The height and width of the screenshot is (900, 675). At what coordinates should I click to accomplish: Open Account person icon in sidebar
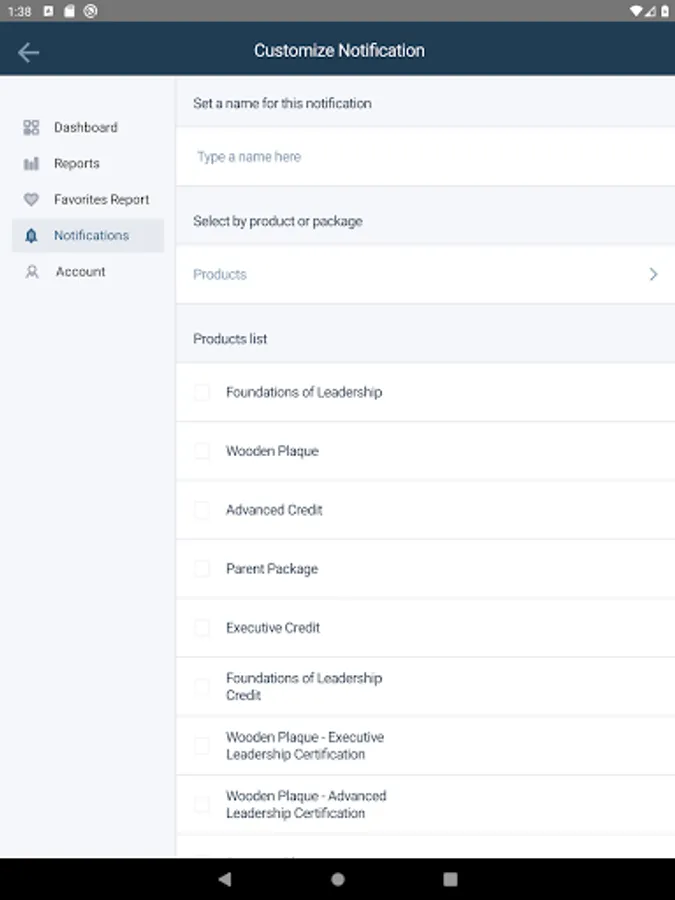pyautogui.click(x=31, y=271)
